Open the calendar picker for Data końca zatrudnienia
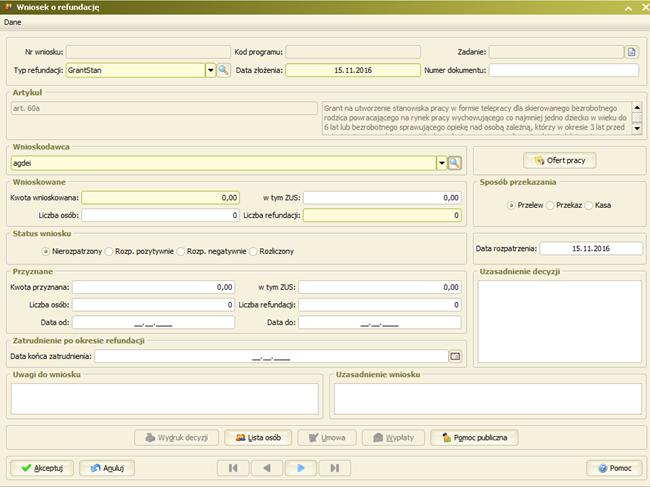The height and width of the screenshot is (487, 650). (x=455, y=356)
